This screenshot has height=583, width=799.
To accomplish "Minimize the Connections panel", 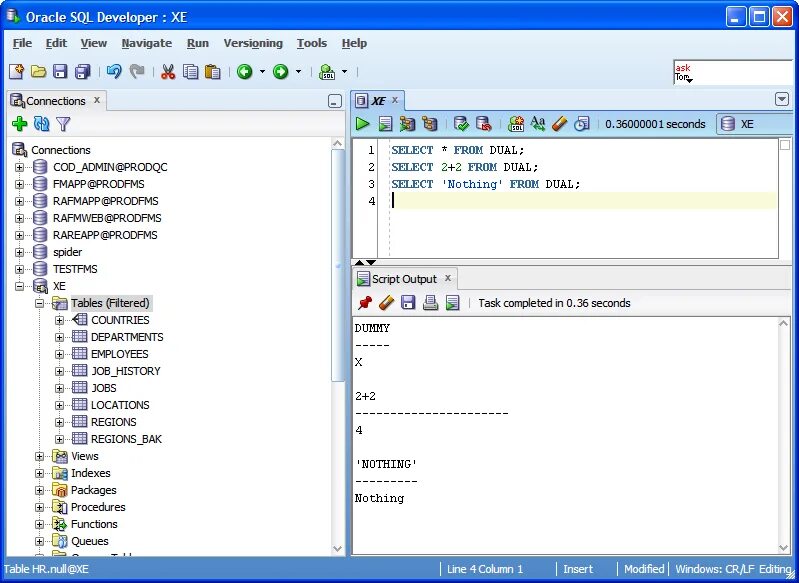I will point(335,101).
